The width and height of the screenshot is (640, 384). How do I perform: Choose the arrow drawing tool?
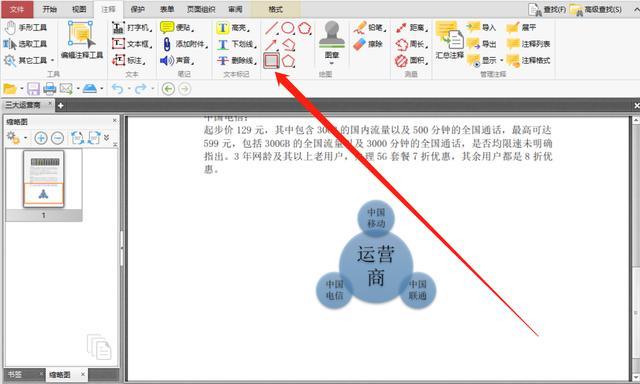click(x=271, y=44)
